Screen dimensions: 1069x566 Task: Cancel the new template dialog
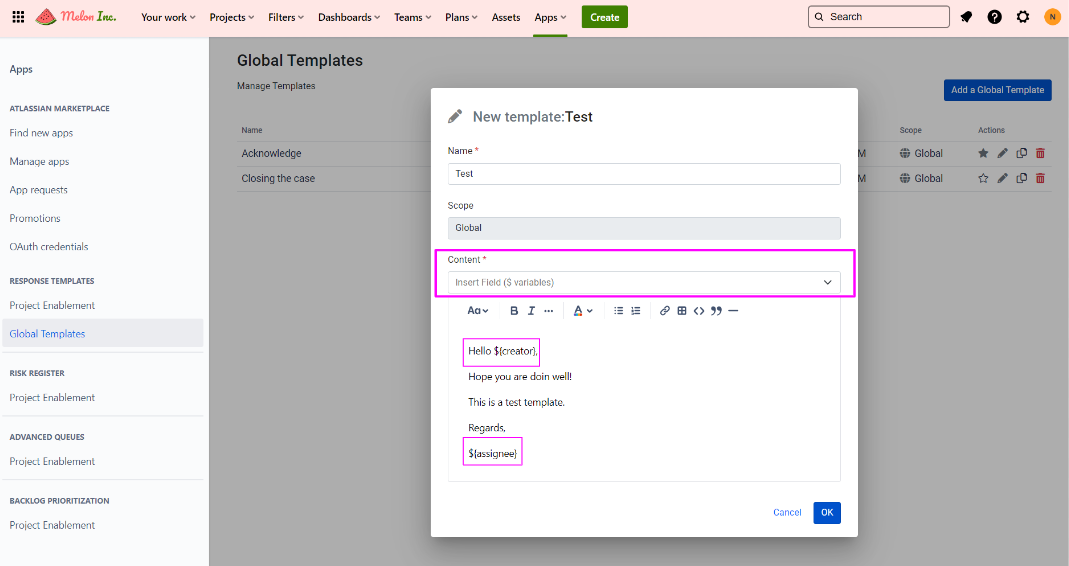[787, 513]
